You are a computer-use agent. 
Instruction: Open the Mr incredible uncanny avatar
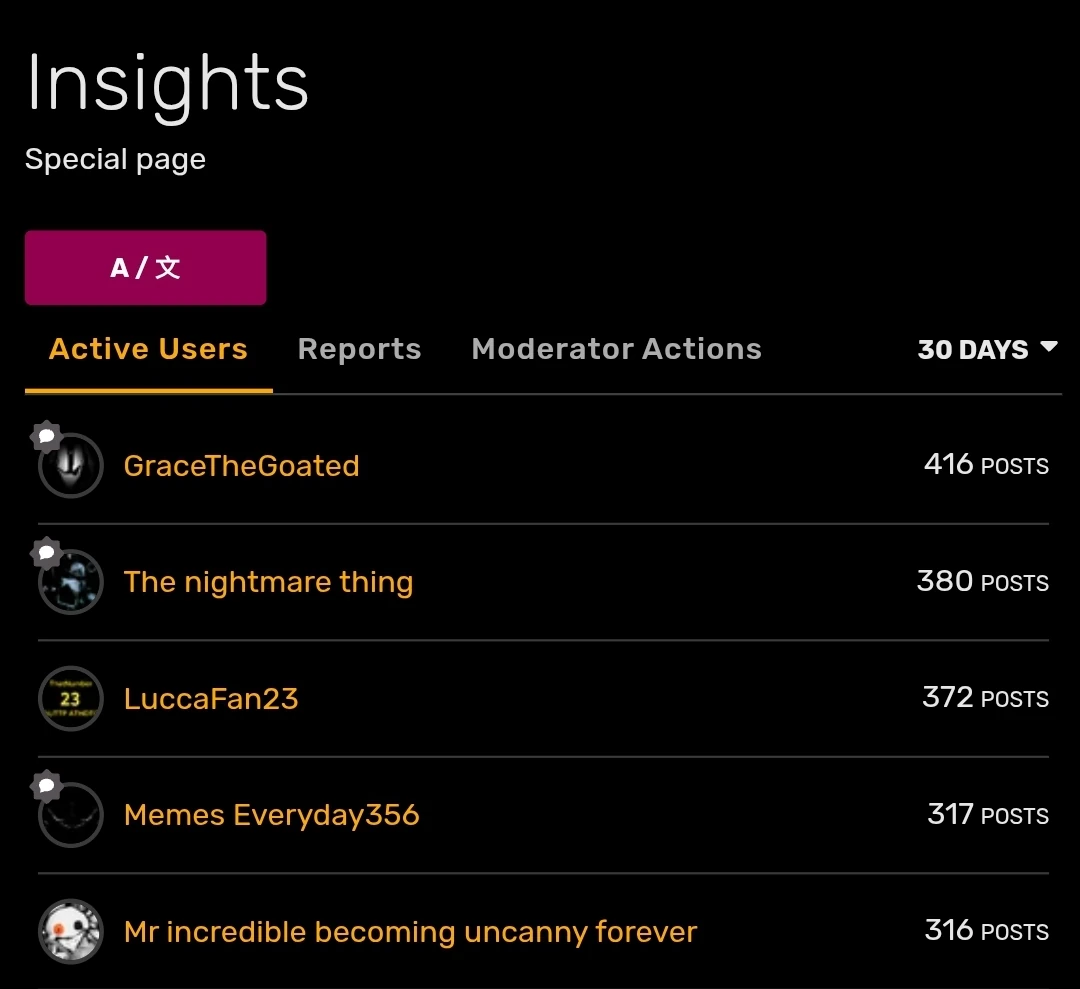point(71,932)
